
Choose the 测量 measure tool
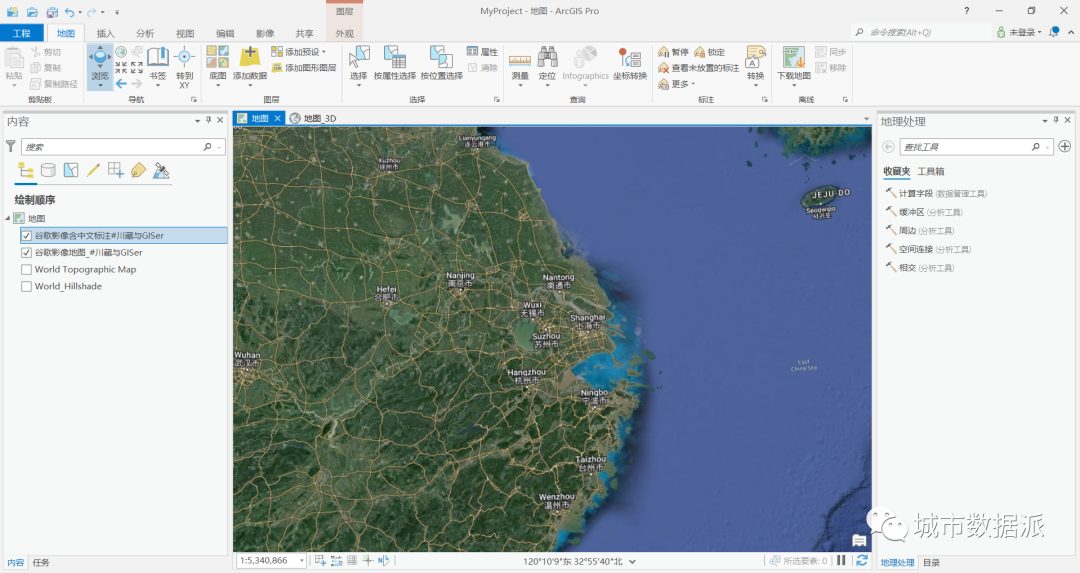pyautogui.click(x=519, y=65)
